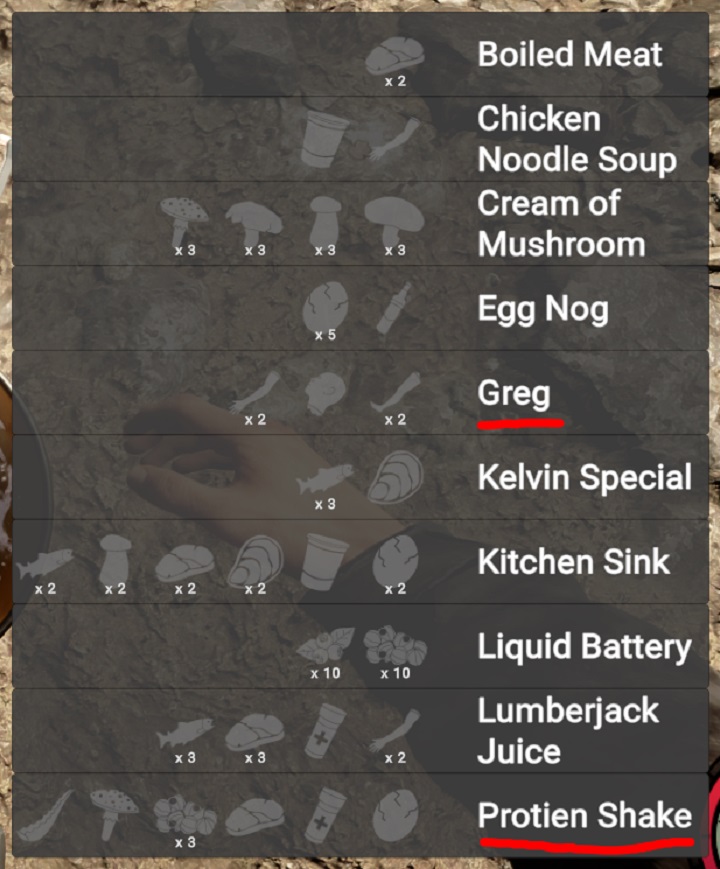Click the oyster icon in Kelvin Special row

click(x=395, y=477)
